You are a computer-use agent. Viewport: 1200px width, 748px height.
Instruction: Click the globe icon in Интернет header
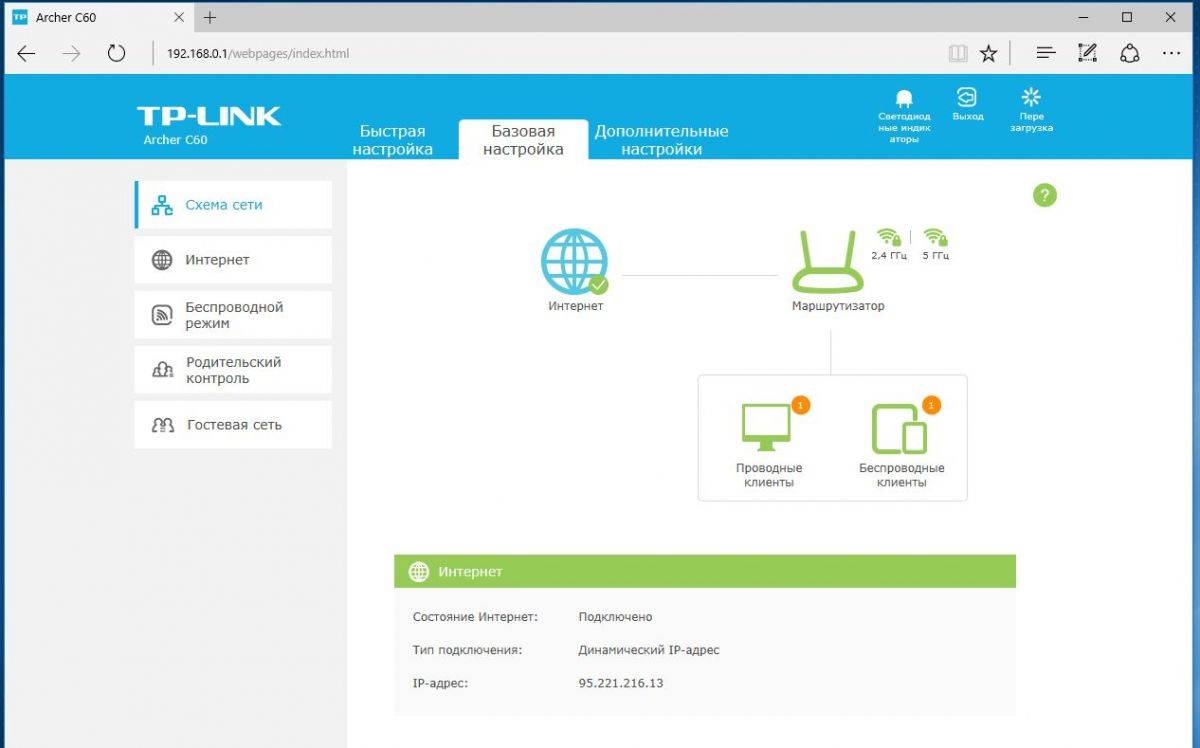419,572
